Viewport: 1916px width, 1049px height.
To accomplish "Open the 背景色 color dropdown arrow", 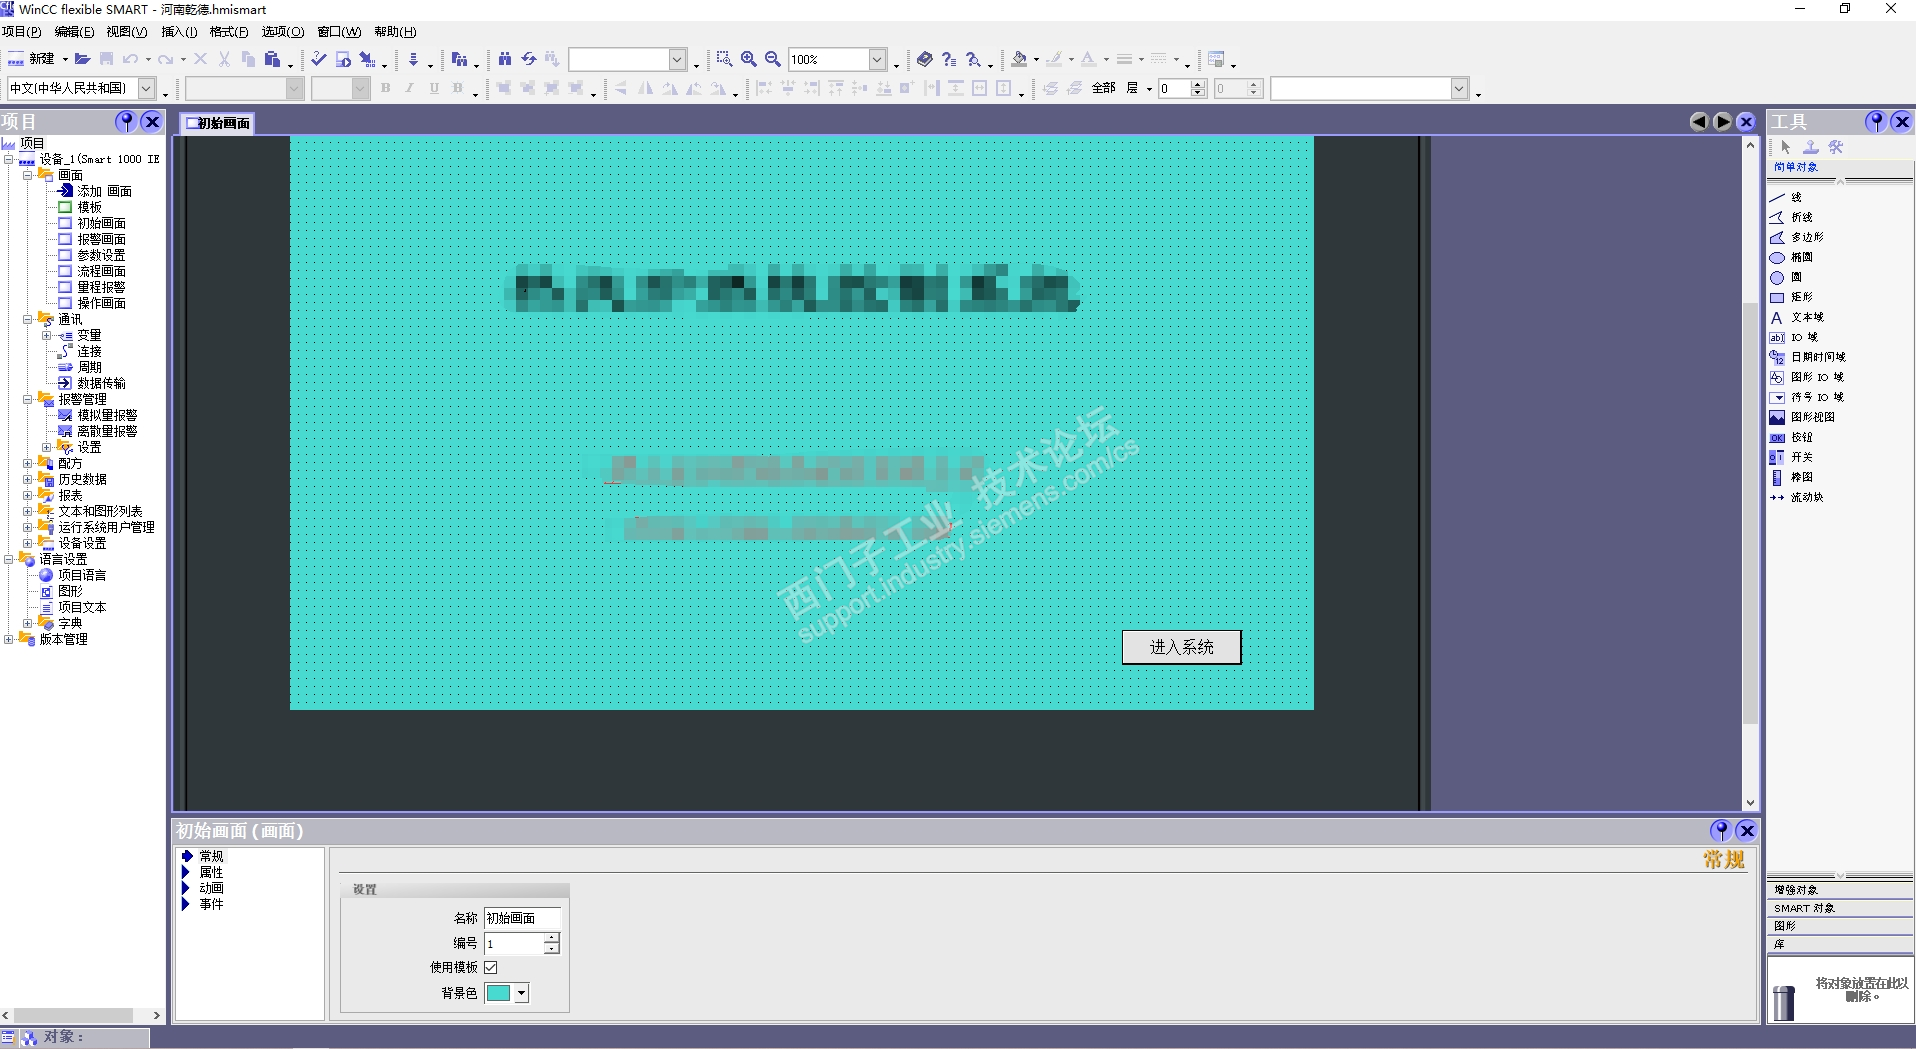I will [x=521, y=993].
